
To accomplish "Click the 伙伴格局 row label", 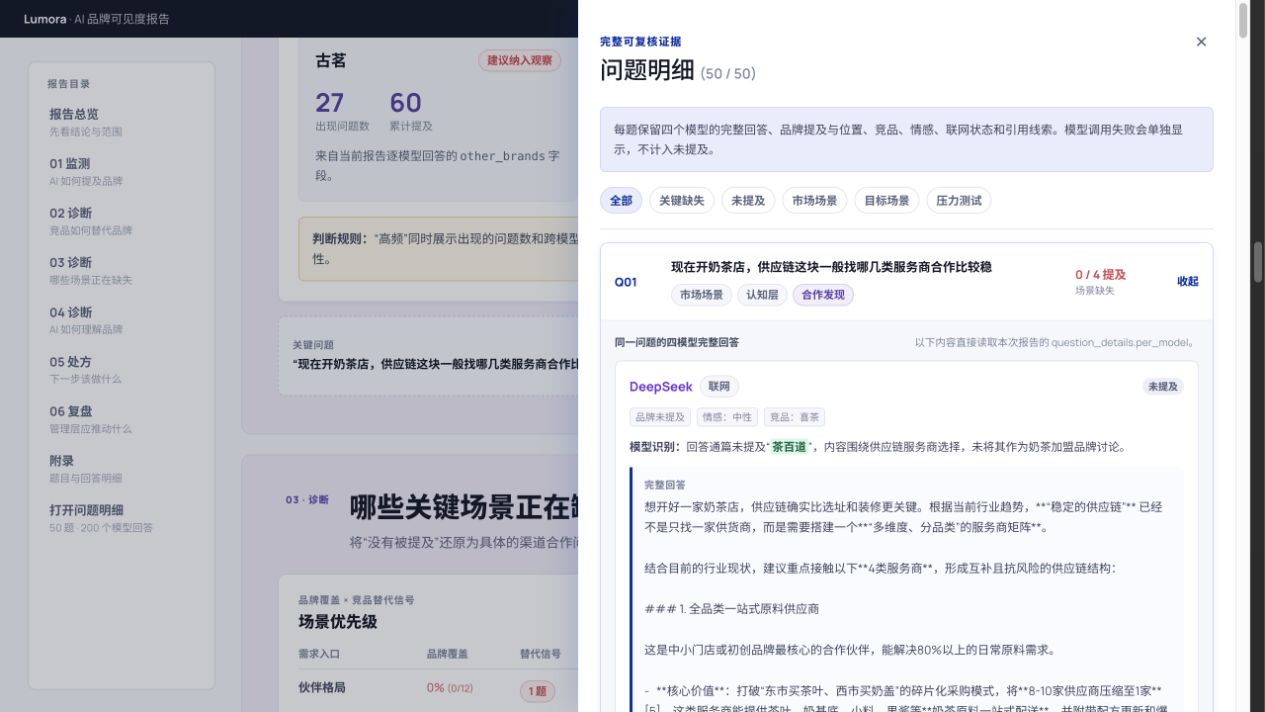I will pyautogui.click(x=322, y=688).
